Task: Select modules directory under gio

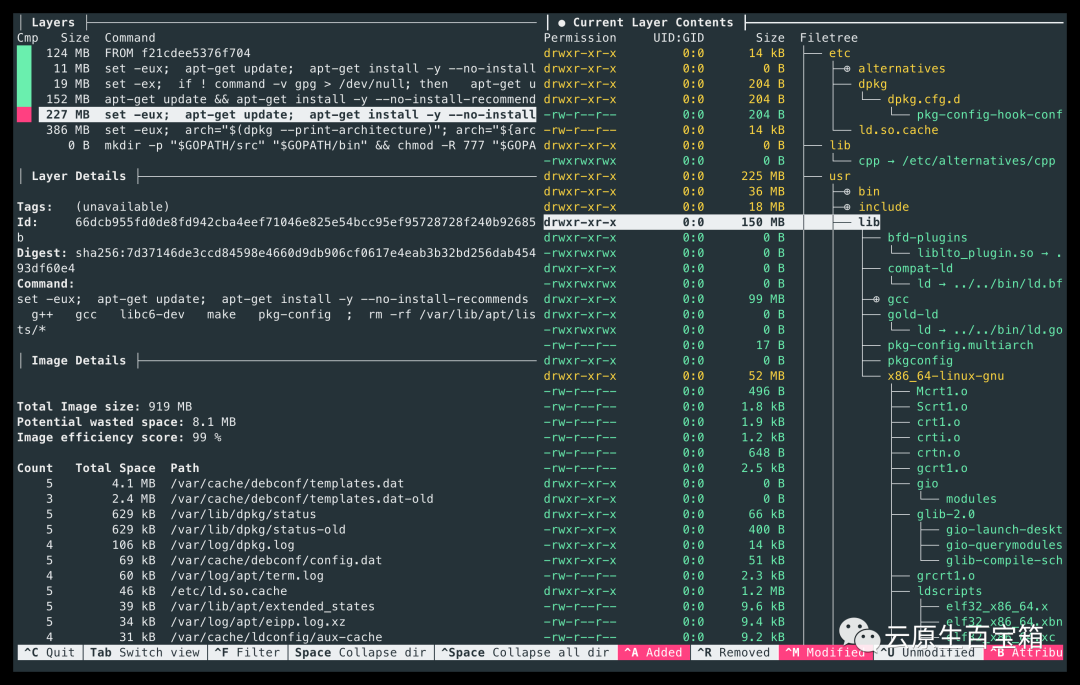Action: 970,499
